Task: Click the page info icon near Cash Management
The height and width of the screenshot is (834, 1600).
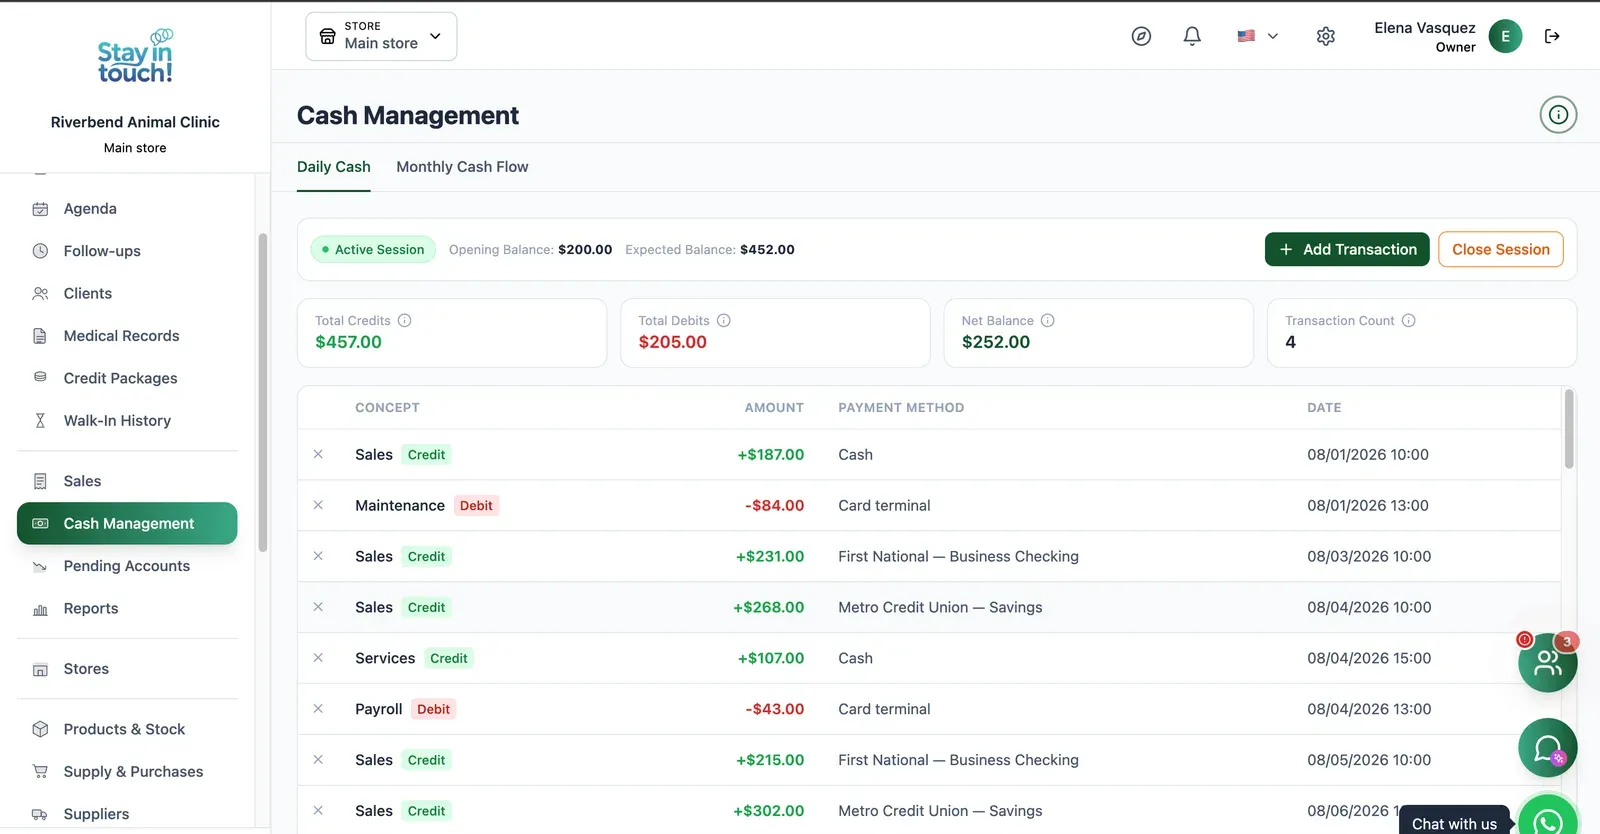Action: click(1558, 115)
